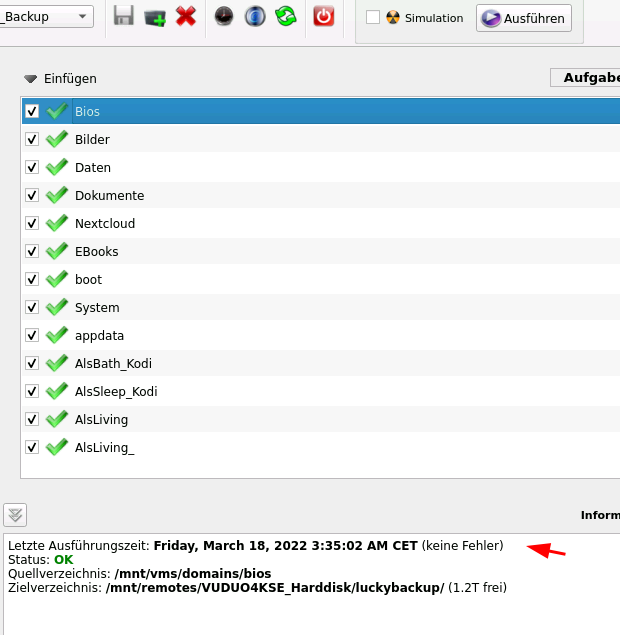The height and width of the screenshot is (635, 620).
Task: Collapse information panel with double-chevron button
Action: (15, 515)
